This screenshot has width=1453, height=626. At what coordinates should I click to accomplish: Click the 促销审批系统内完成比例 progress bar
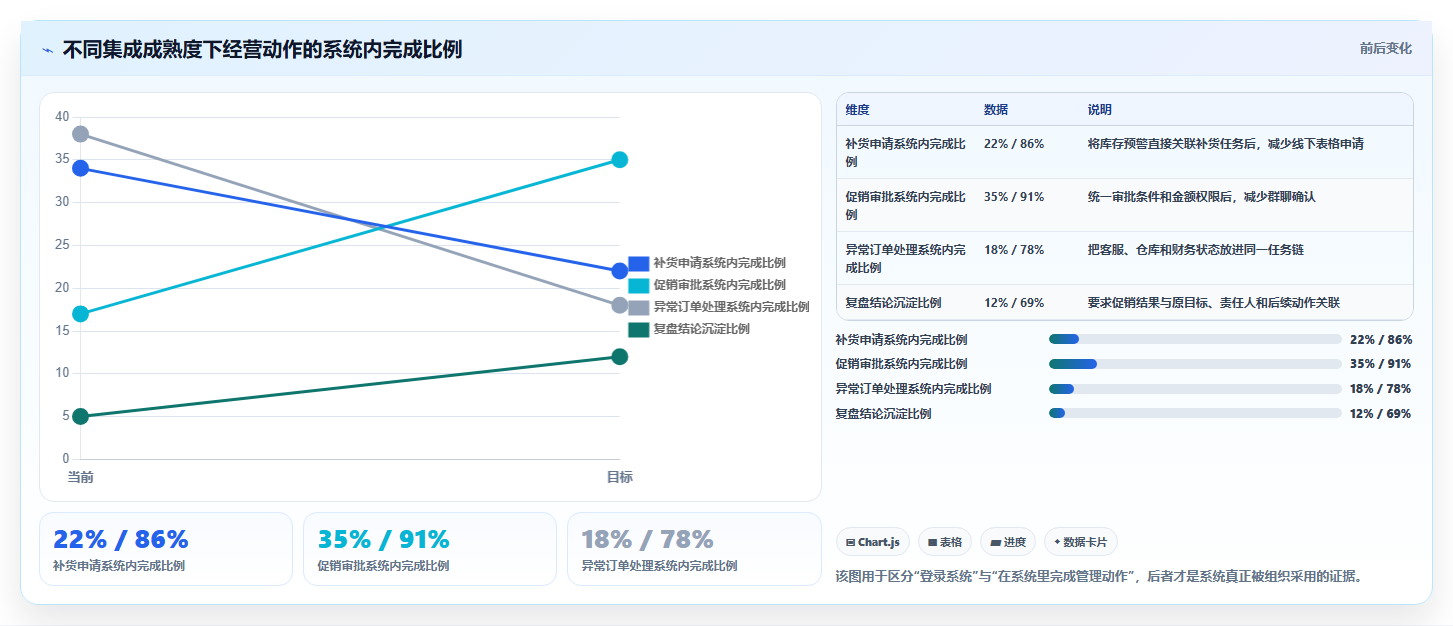[1195, 364]
